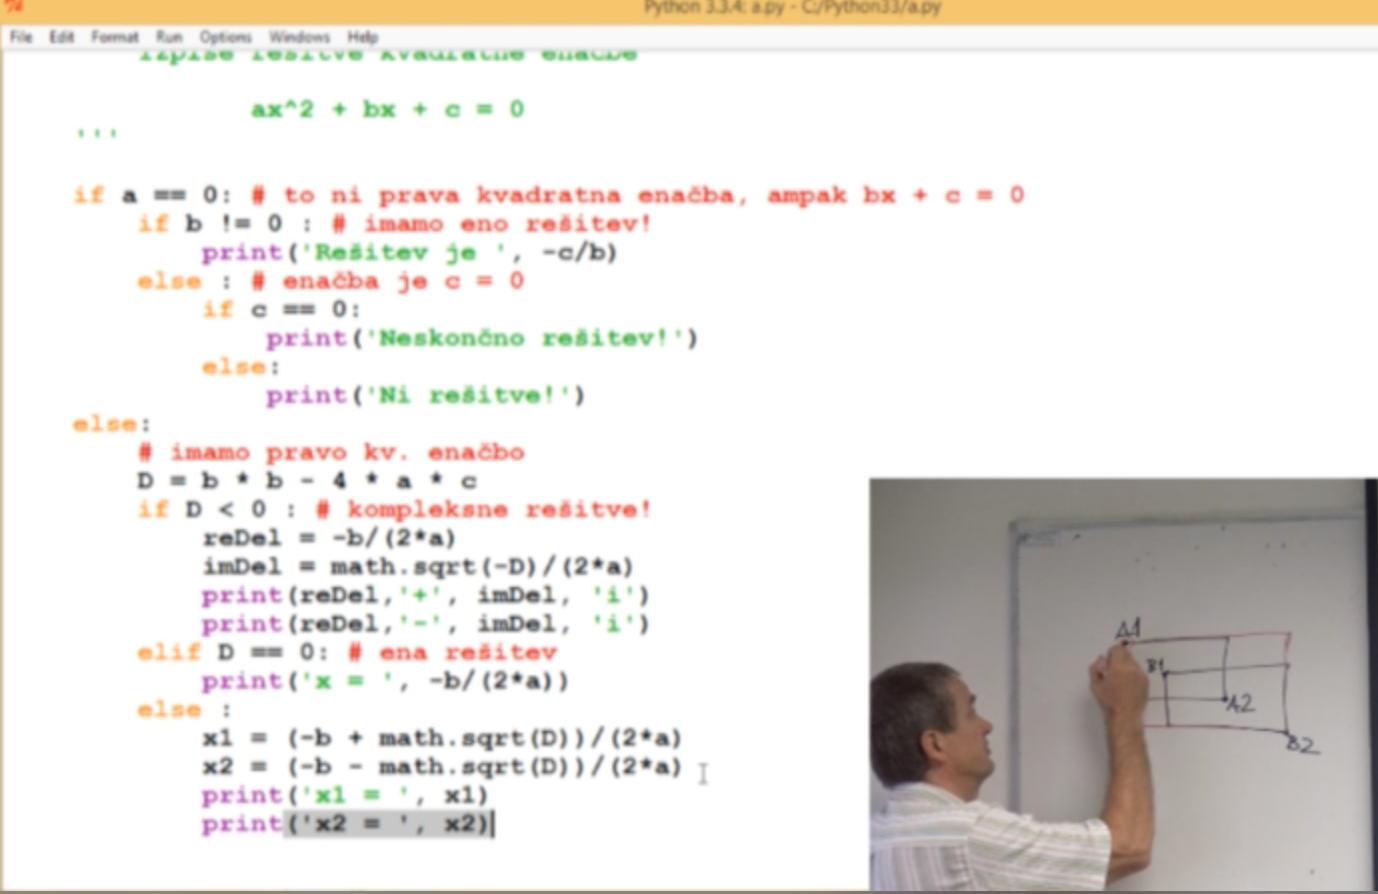
Task: Click the 'D = b * b - 4 * a * c' line
Action: click(306, 481)
